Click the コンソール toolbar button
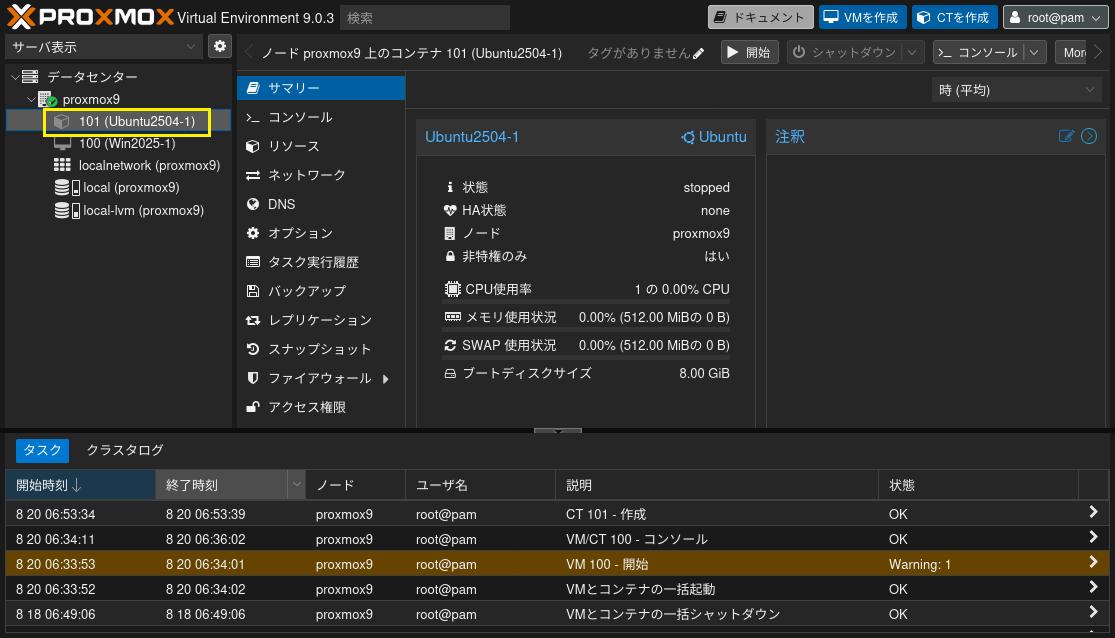This screenshot has height=638, width=1115. [x=978, y=53]
